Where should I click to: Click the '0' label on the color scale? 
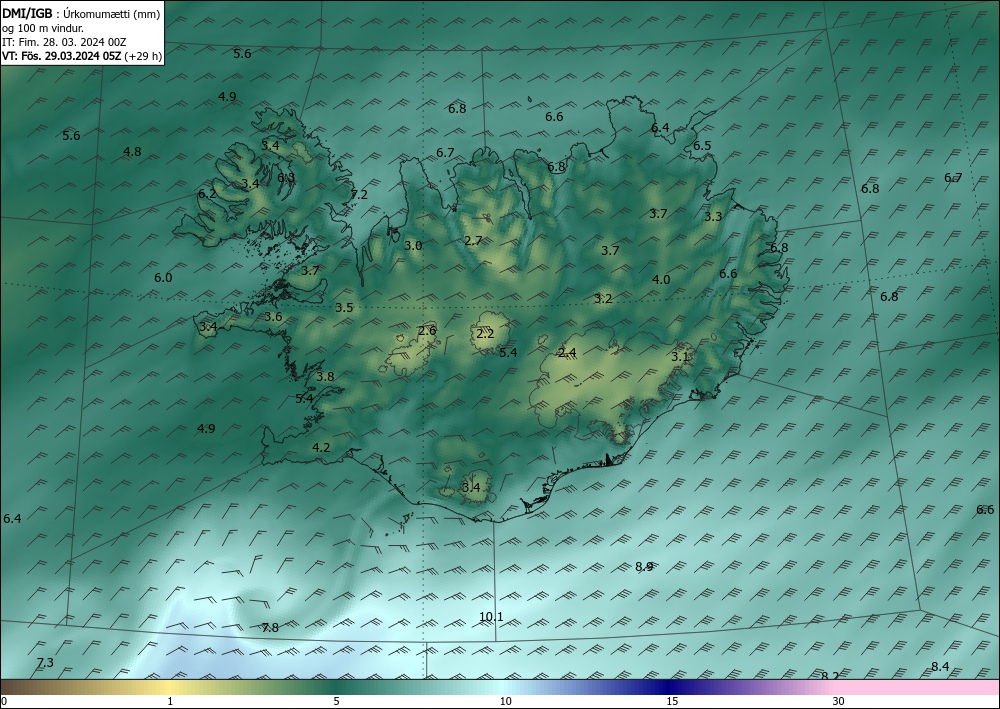tap(4, 701)
